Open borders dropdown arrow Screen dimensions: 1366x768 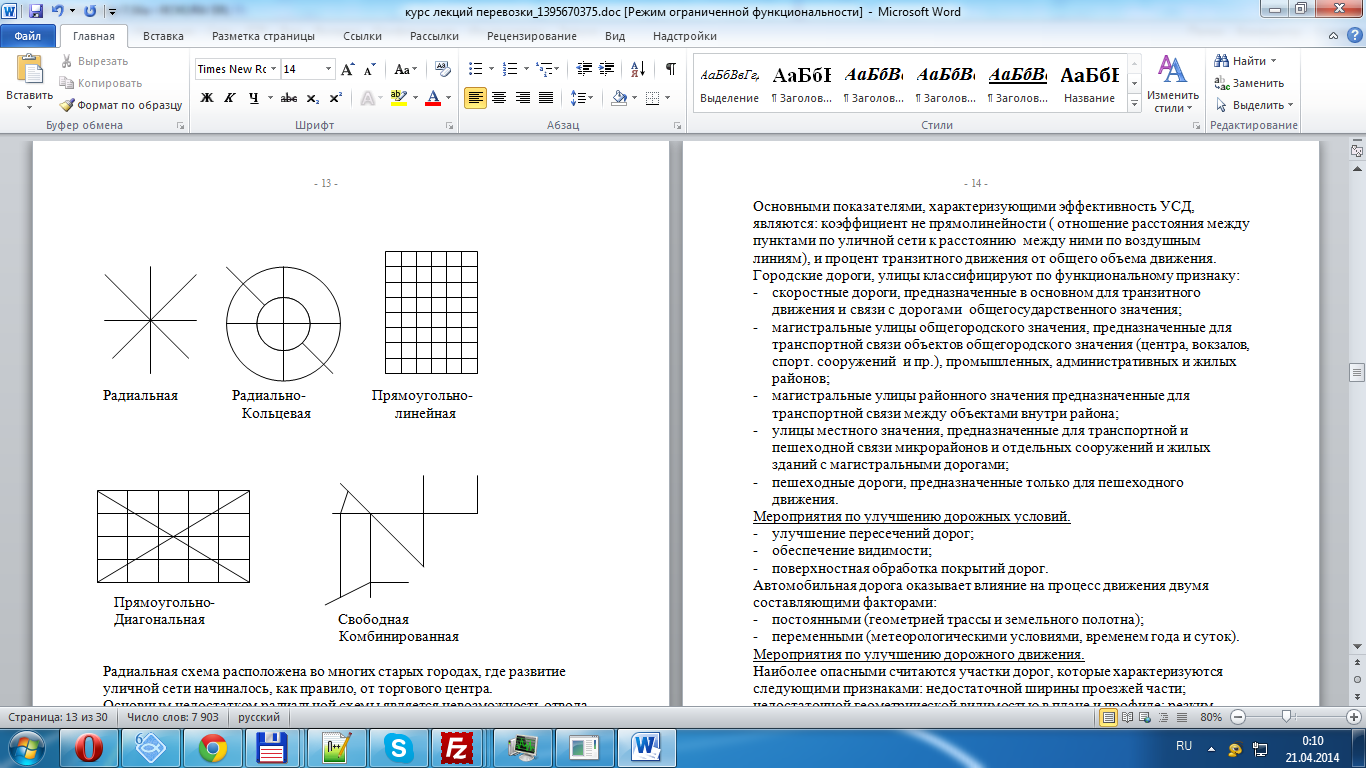pos(668,98)
